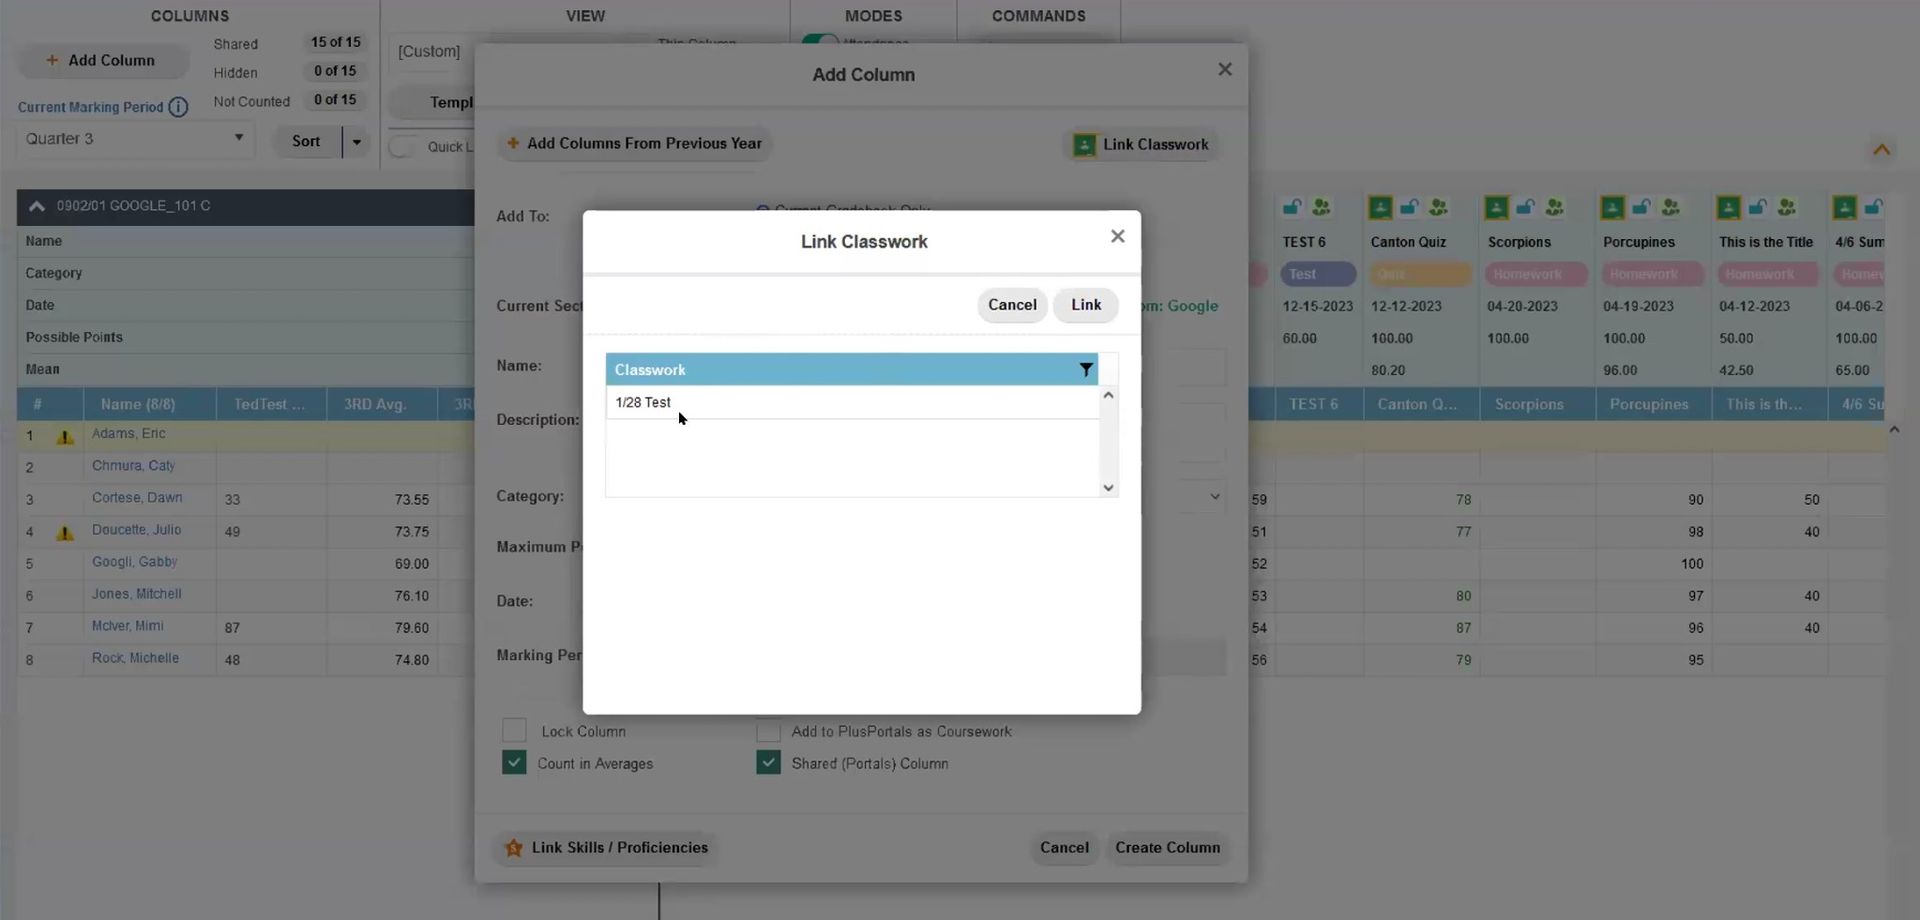Click the lock icon above Scorpions
This screenshot has height=920, width=1920.
(x=1525, y=207)
